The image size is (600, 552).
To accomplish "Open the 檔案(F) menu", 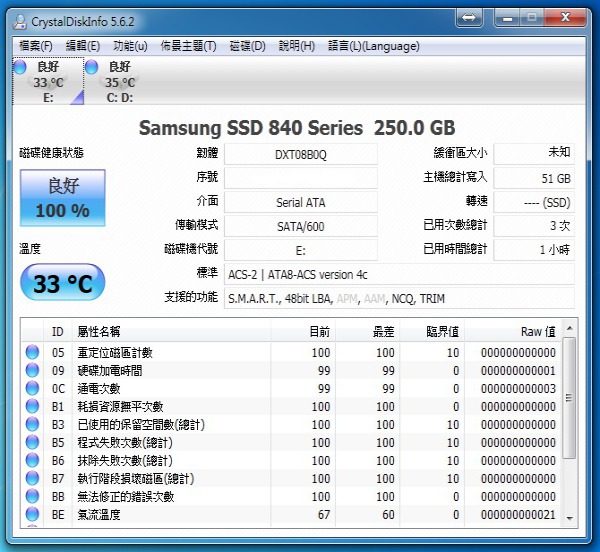I will [x=36, y=46].
